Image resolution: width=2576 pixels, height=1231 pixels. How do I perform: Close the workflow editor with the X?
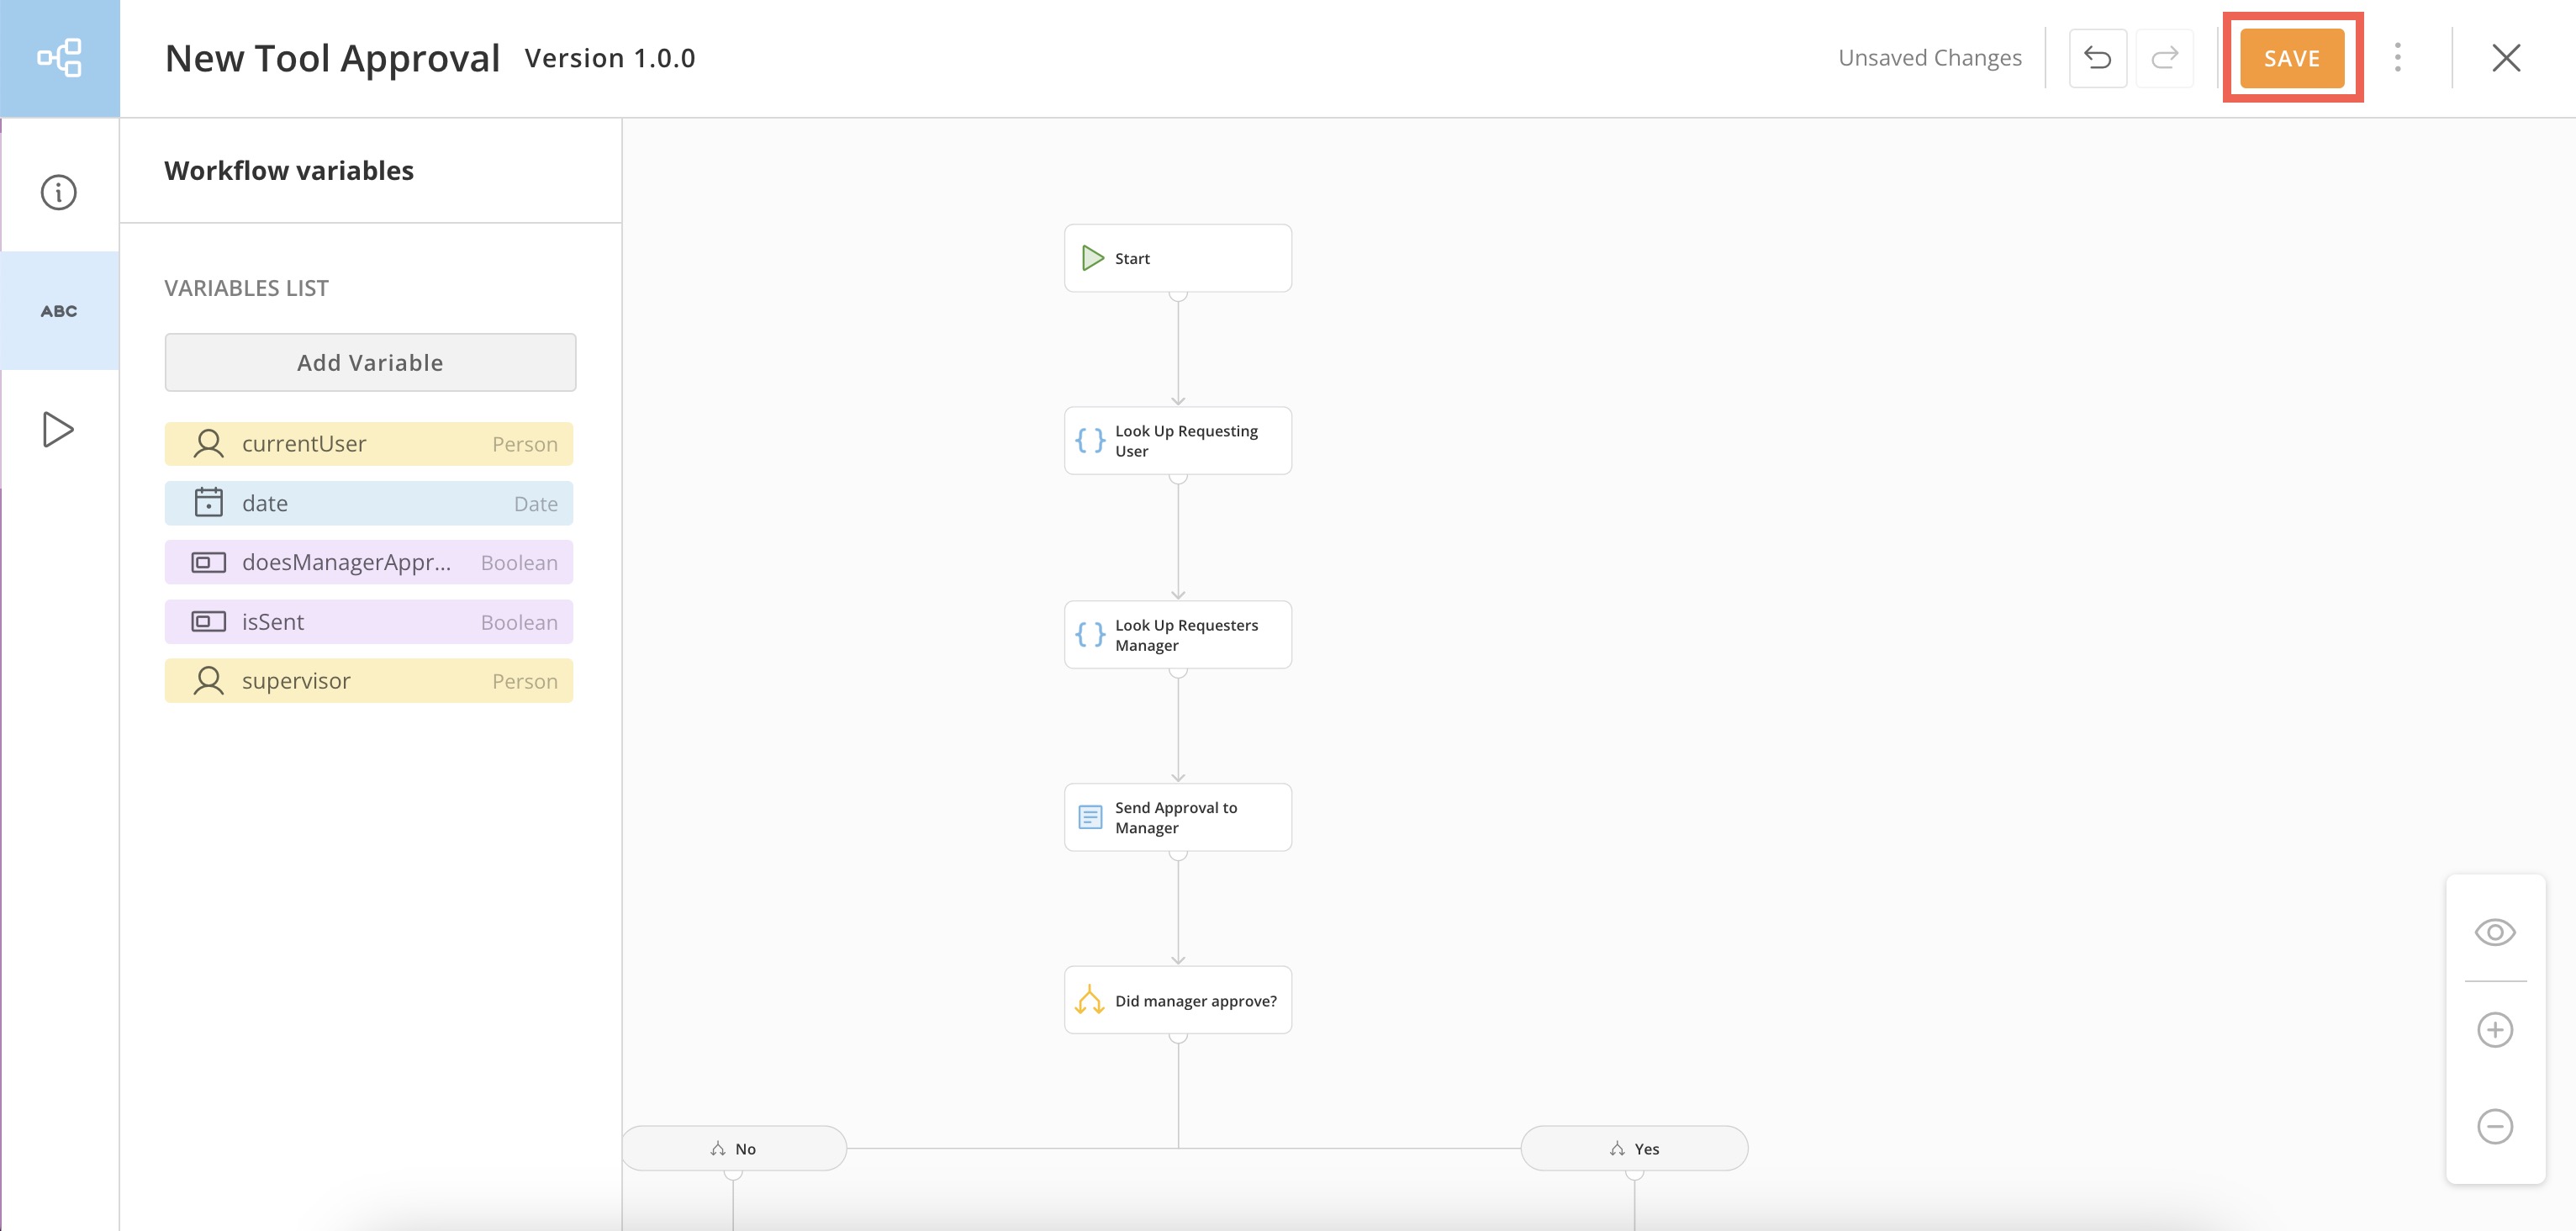tap(2505, 58)
